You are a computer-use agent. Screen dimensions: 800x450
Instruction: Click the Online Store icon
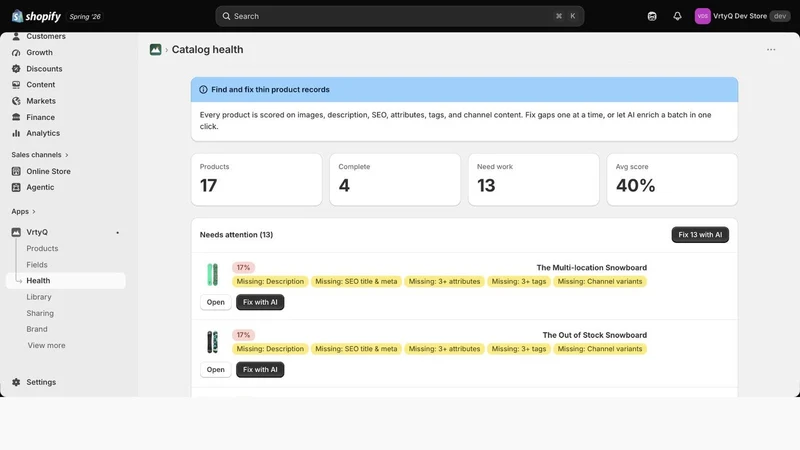click(16, 171)
